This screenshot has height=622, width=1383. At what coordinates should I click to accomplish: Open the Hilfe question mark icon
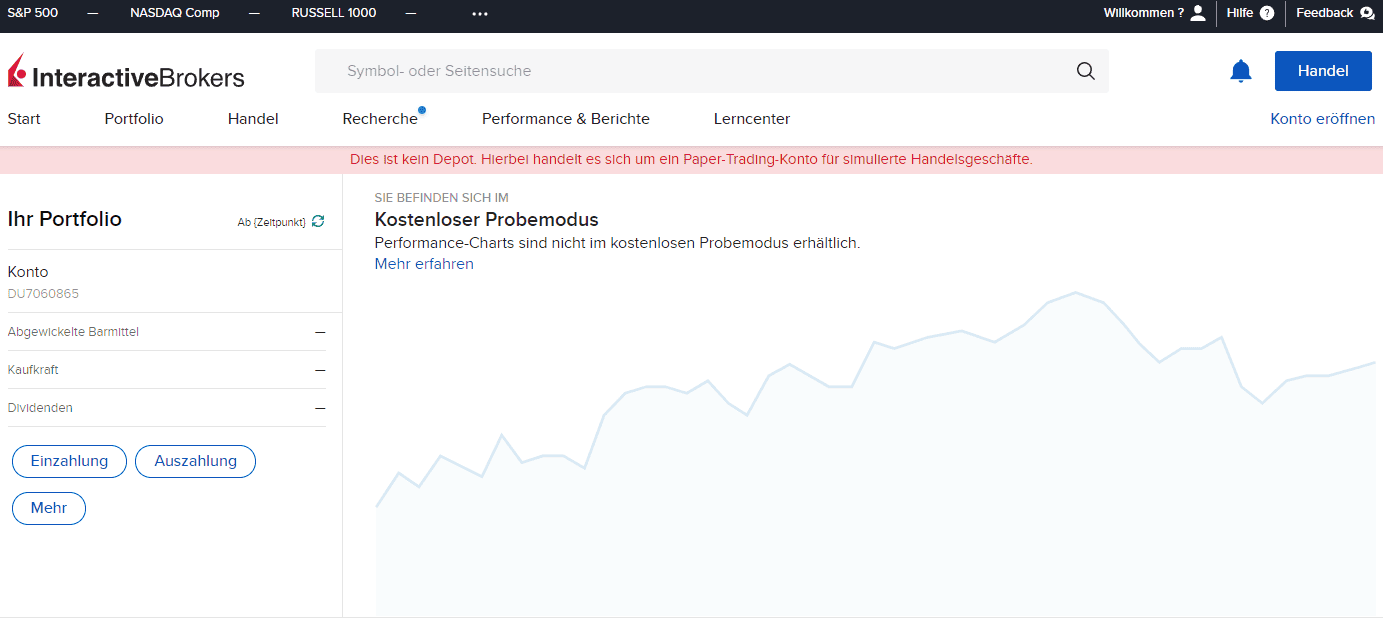[1267, 13]
